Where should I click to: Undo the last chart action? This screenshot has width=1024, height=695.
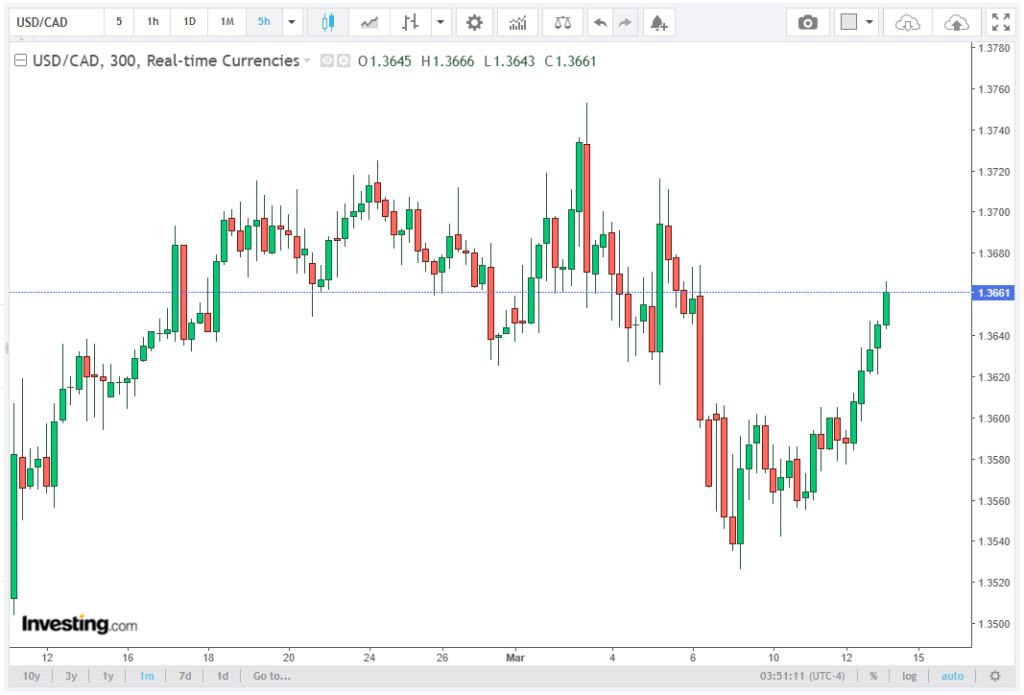pyautogui.click(x=600, y=22)
